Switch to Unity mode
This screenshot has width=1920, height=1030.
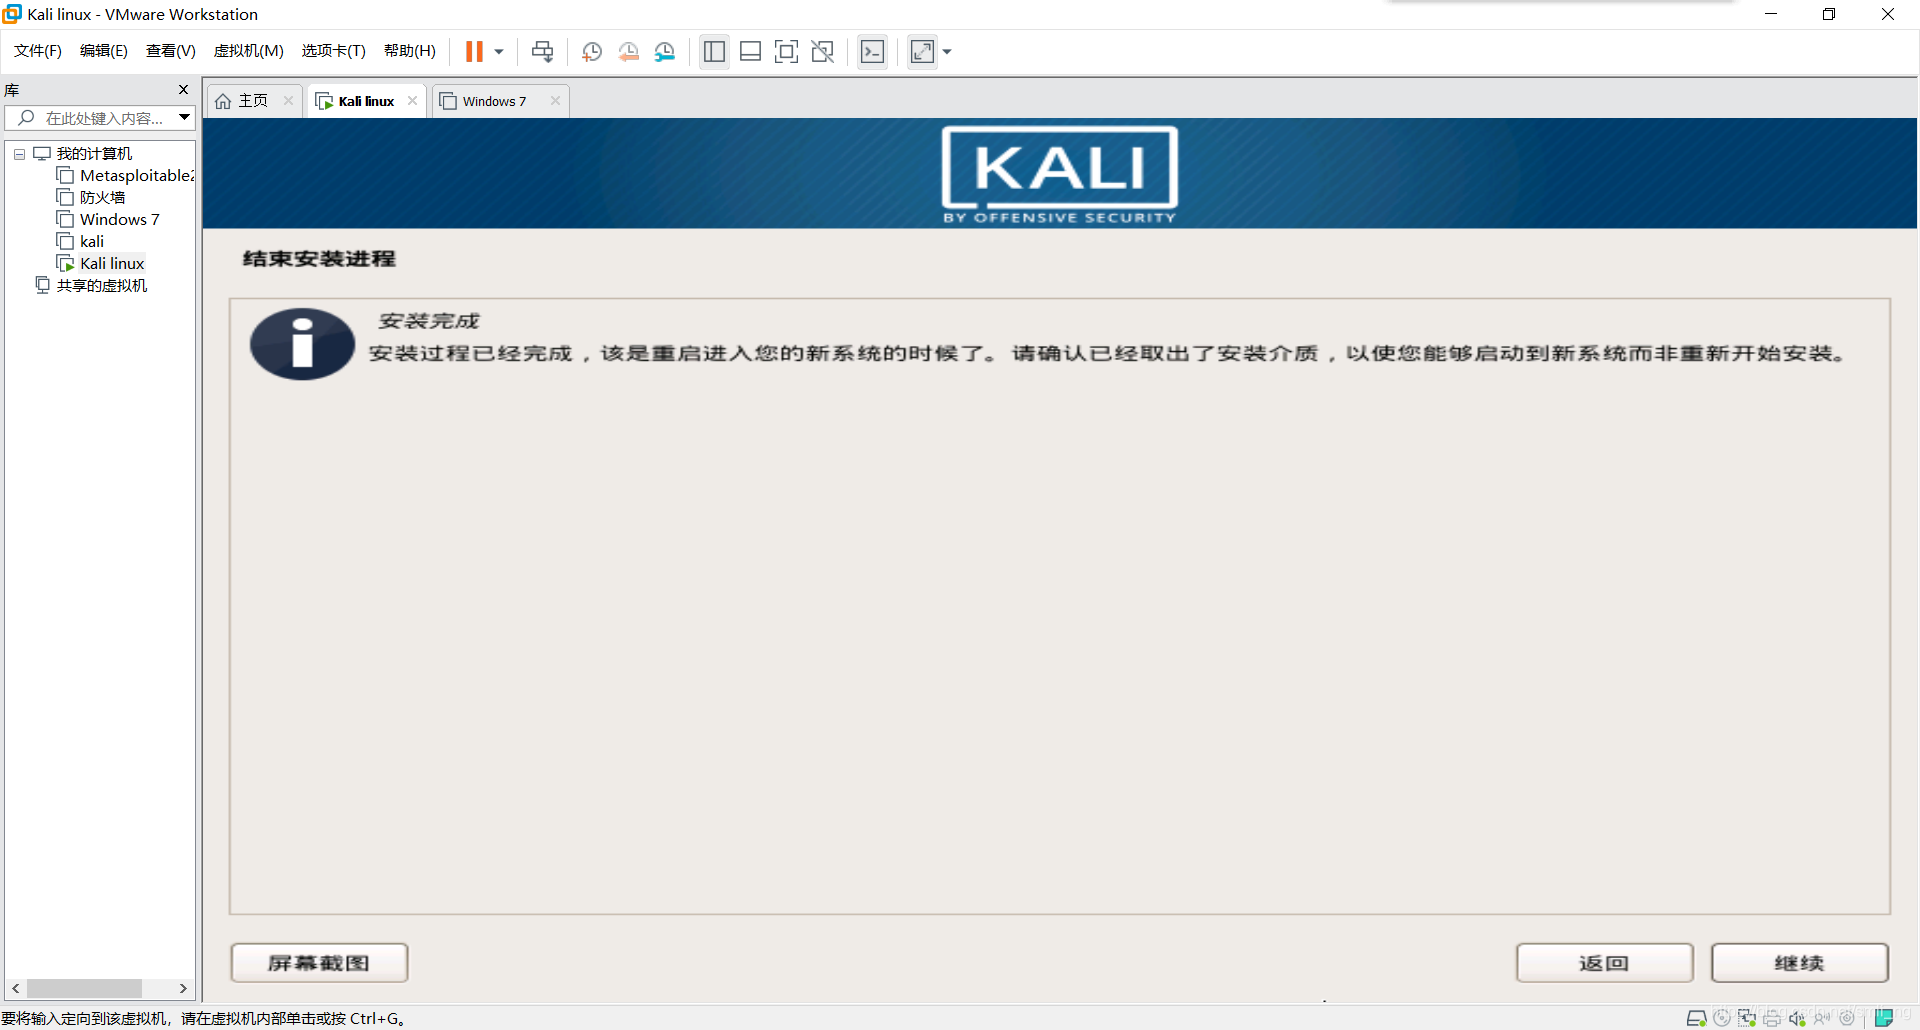click(822, 51)
